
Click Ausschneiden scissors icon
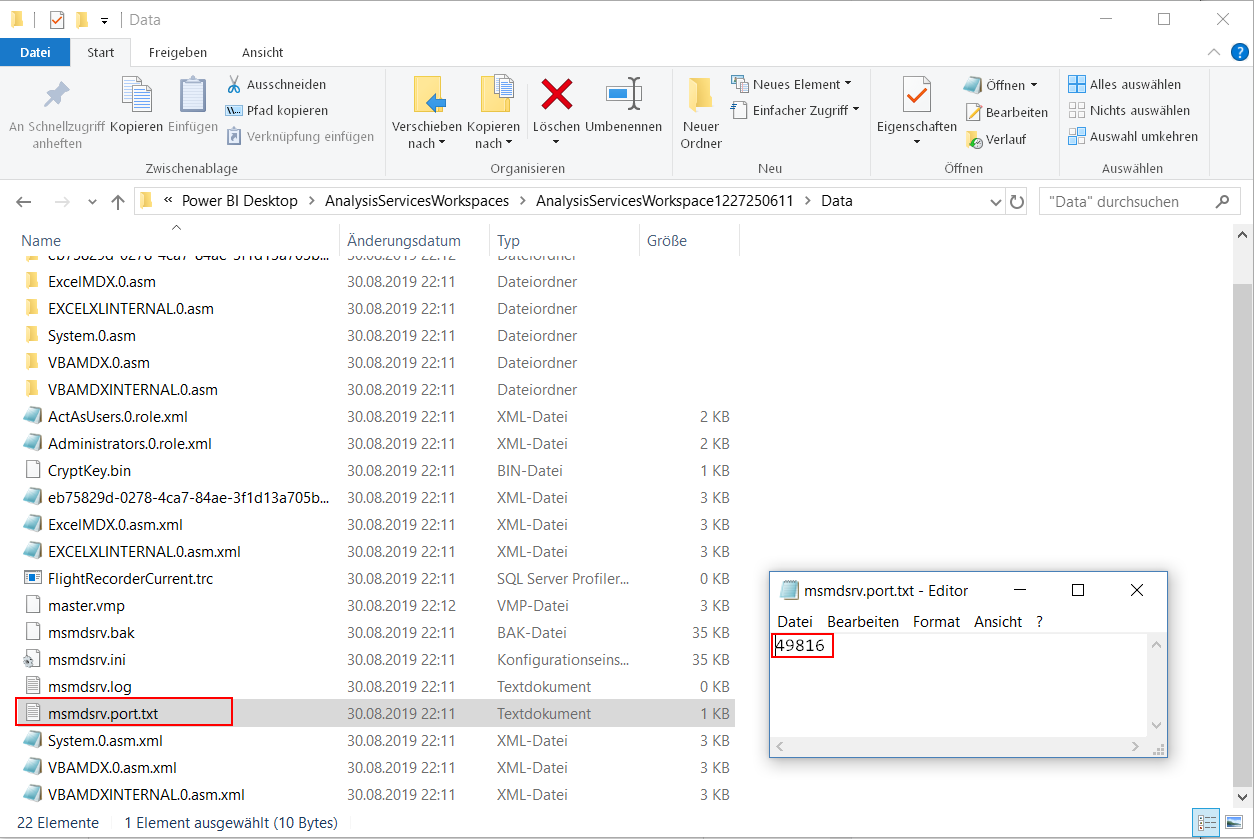click(234, 84)
